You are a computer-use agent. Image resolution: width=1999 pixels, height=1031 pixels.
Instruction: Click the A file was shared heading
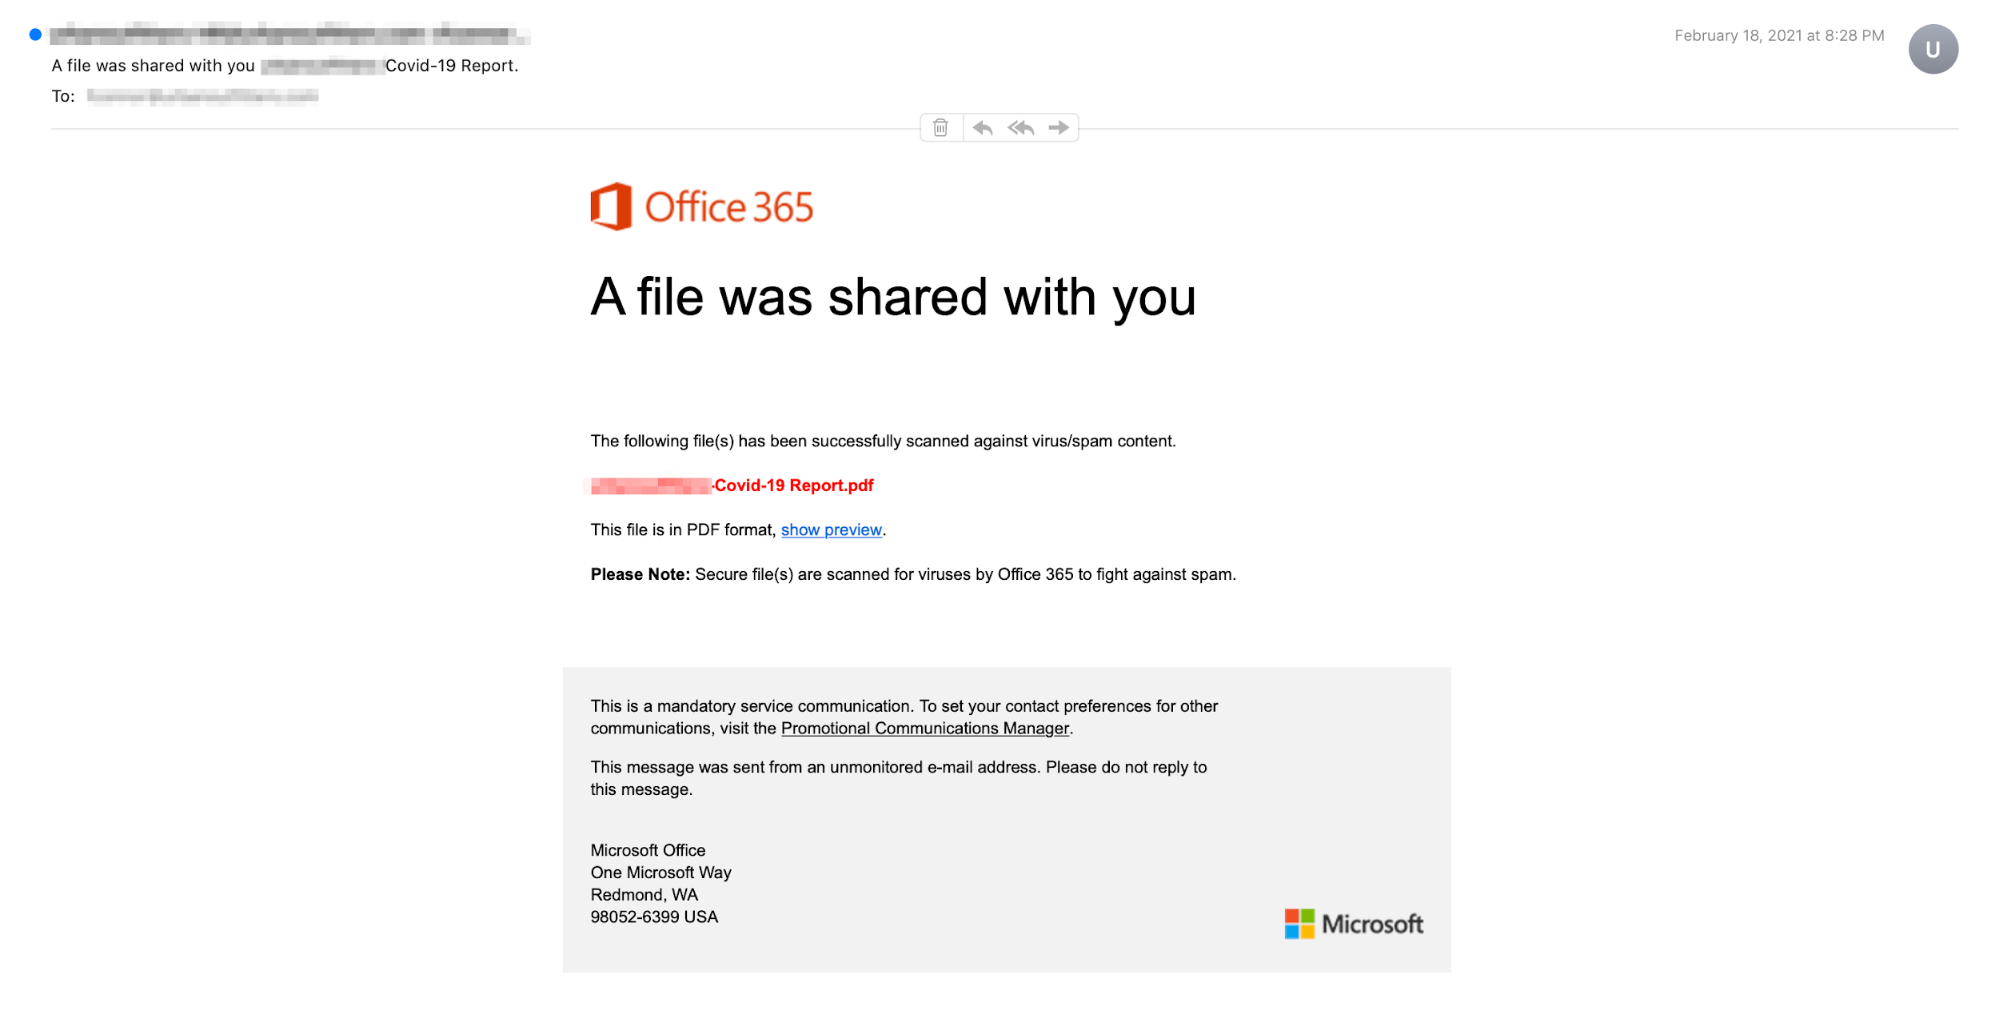tap(892, 297)
